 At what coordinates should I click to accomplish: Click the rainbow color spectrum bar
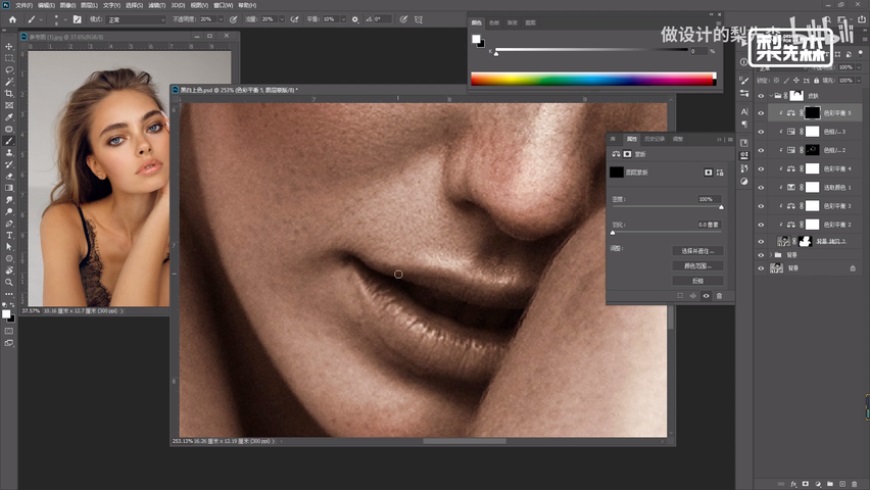tap(592, 78)
